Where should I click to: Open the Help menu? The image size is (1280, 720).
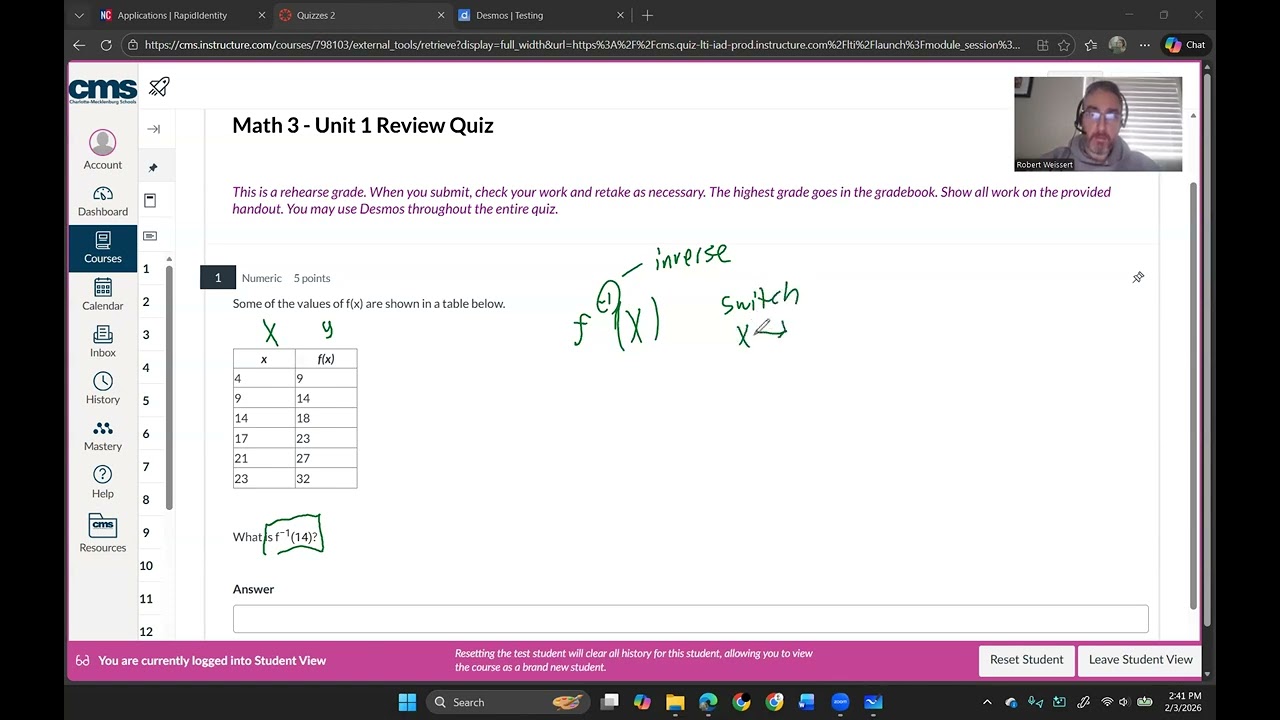tap(102, 482)
